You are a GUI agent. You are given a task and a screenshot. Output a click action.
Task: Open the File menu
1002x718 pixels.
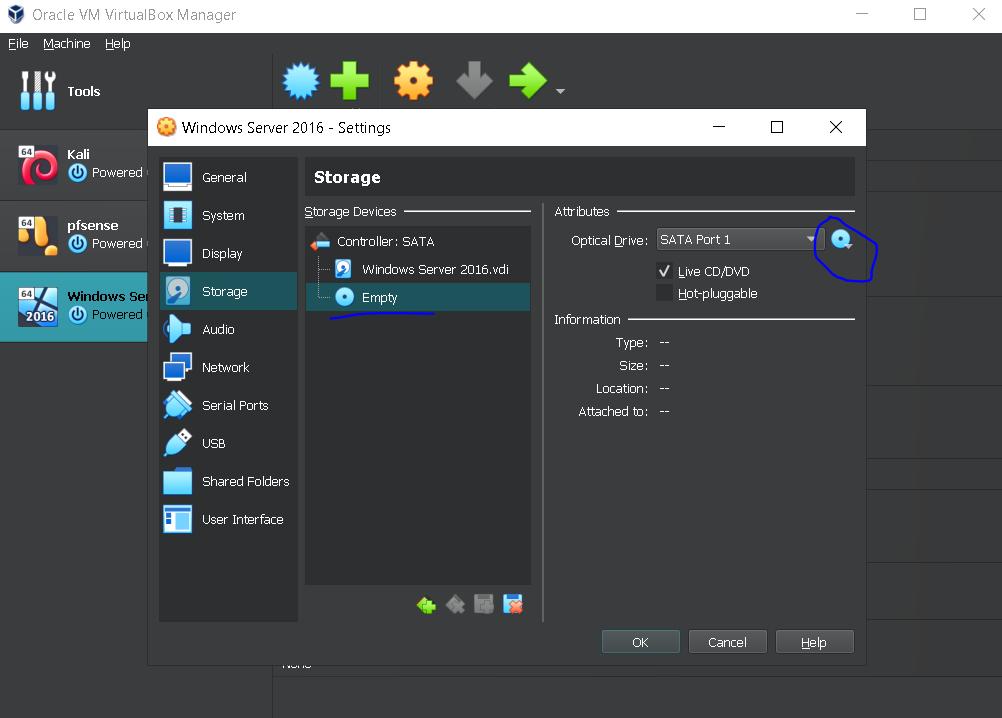click(18, 43)
